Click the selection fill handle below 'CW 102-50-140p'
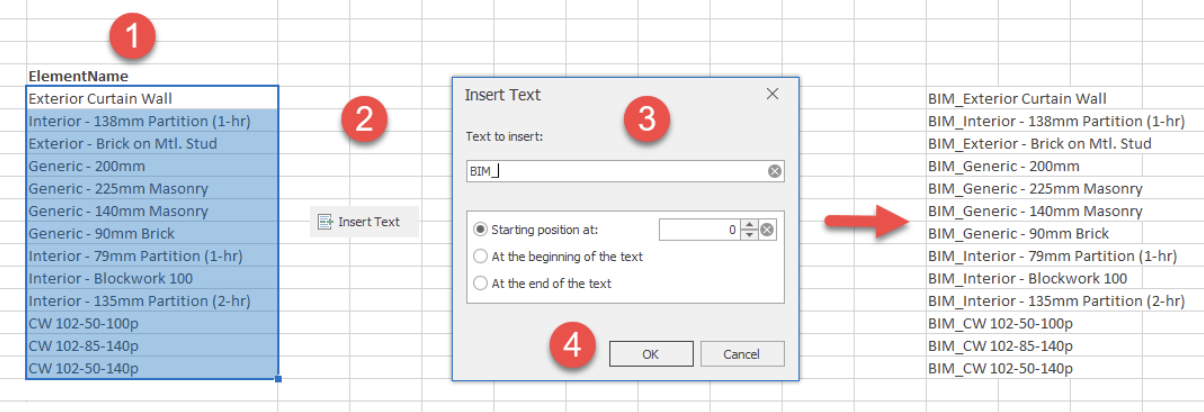This screenshot has width=1204, height=412. coord(278,379)
